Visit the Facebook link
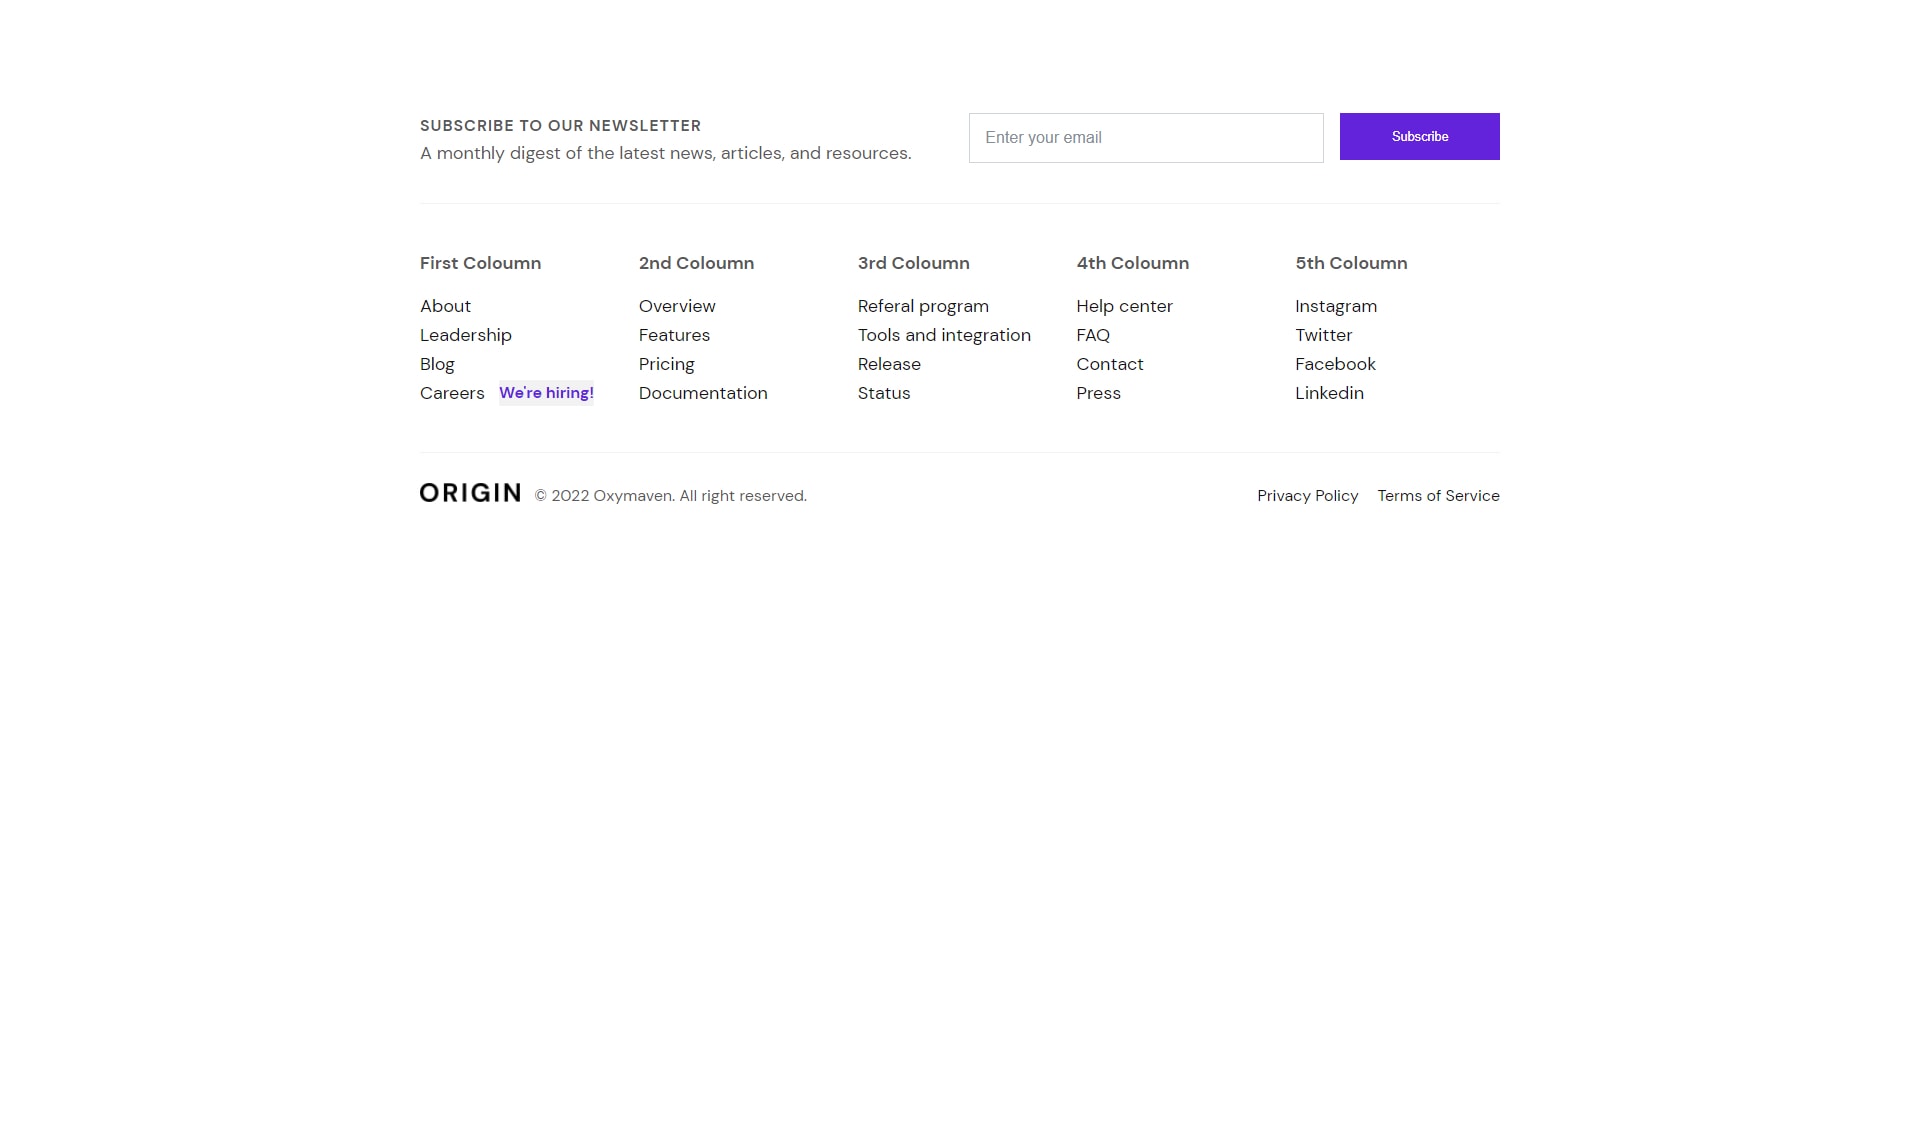Image resolution: width=1920 pixels, height=1140 pixels. [x=1335, y=364]
